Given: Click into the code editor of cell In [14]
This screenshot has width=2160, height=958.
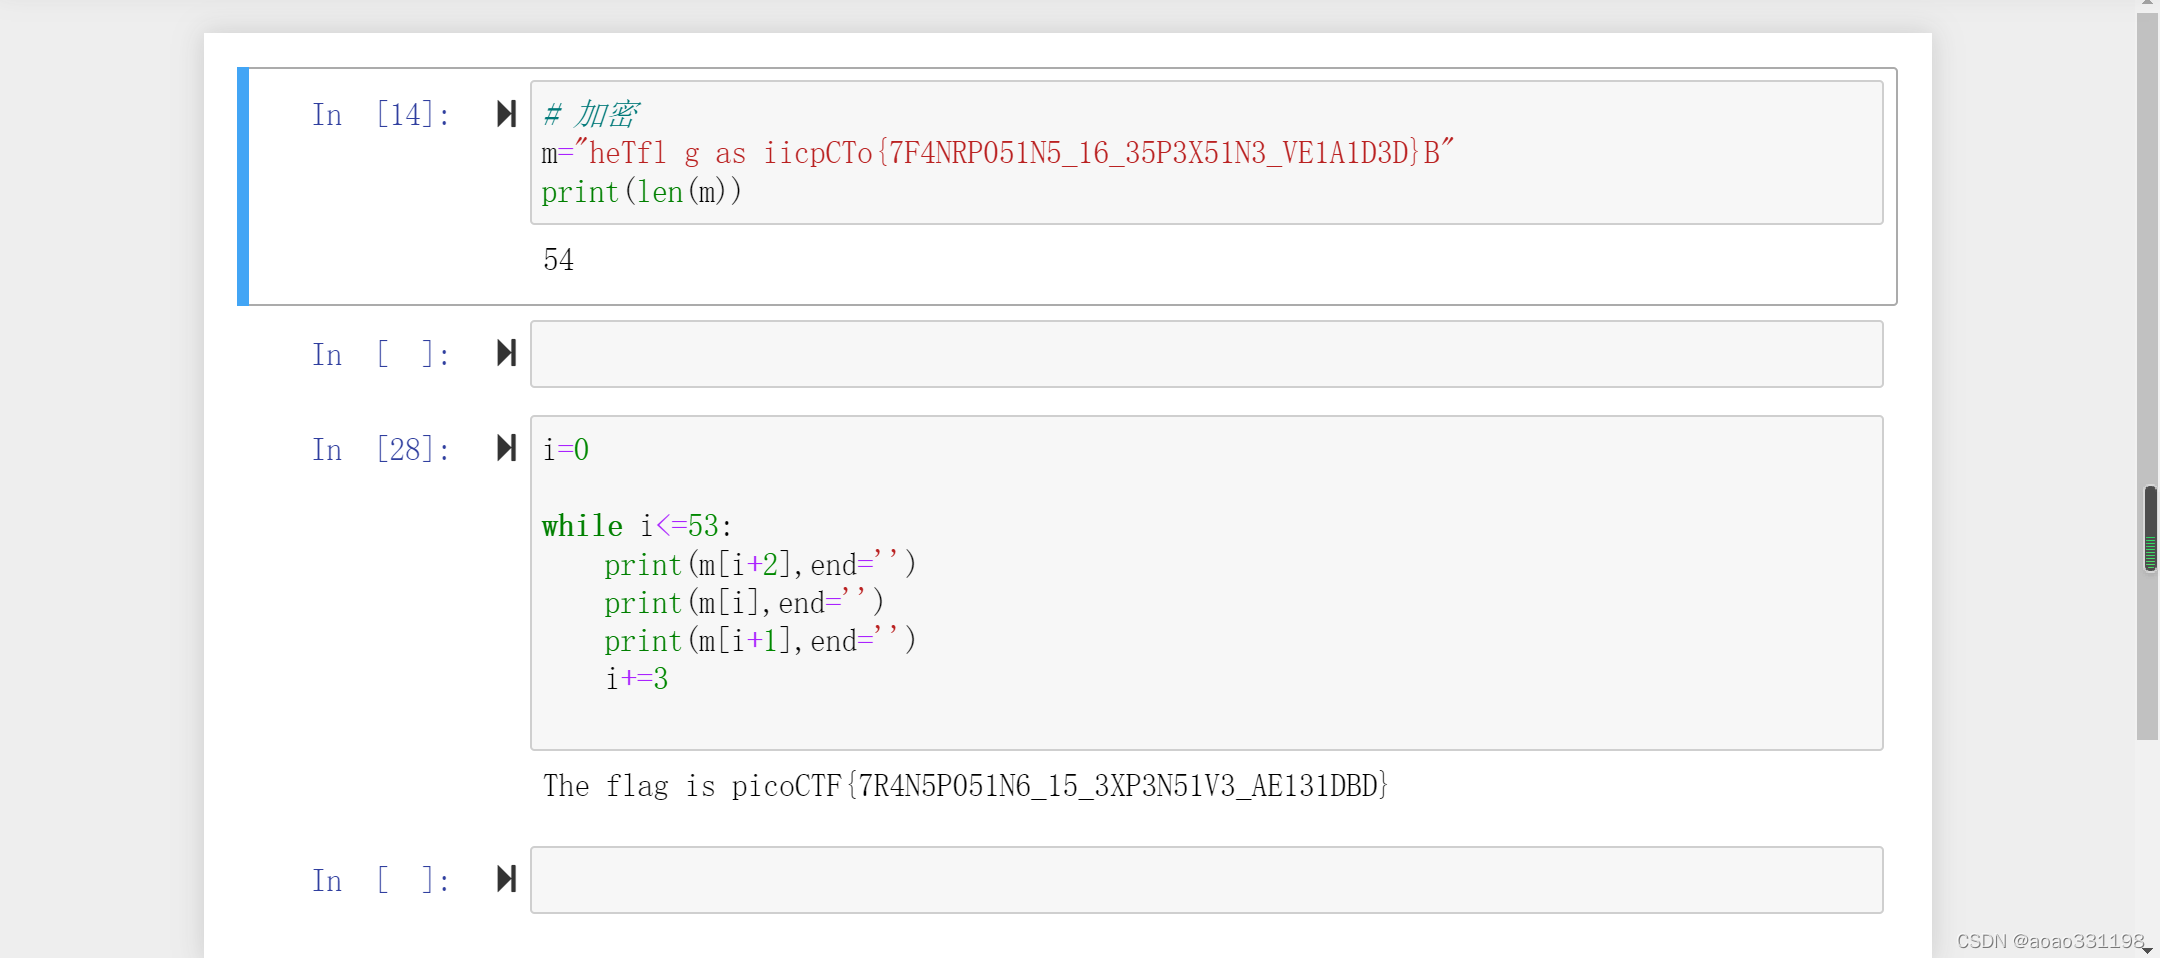Looking at the screenshot, I should [x=1206, y=152].
